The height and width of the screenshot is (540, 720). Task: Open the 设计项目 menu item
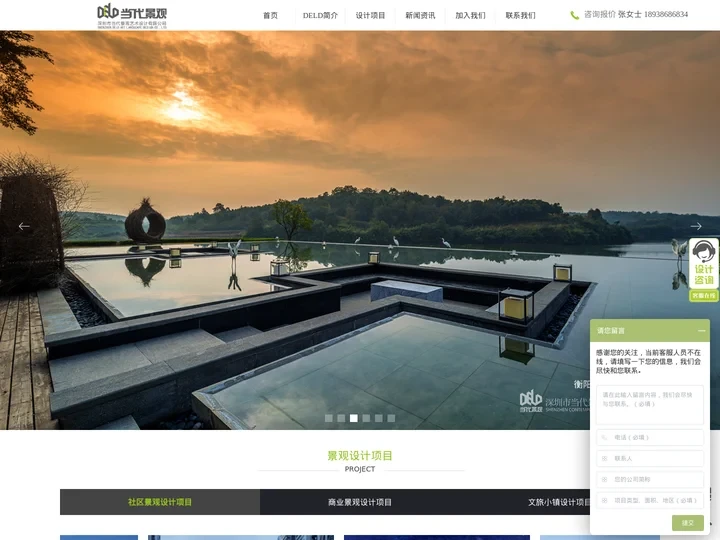pyautogui.click(x=370, y=15)
